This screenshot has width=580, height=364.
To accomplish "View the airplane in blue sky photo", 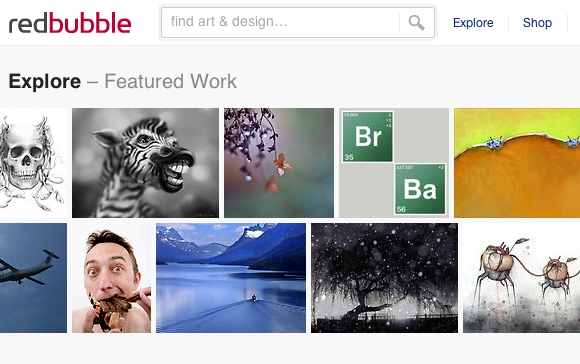I will 33,278.
